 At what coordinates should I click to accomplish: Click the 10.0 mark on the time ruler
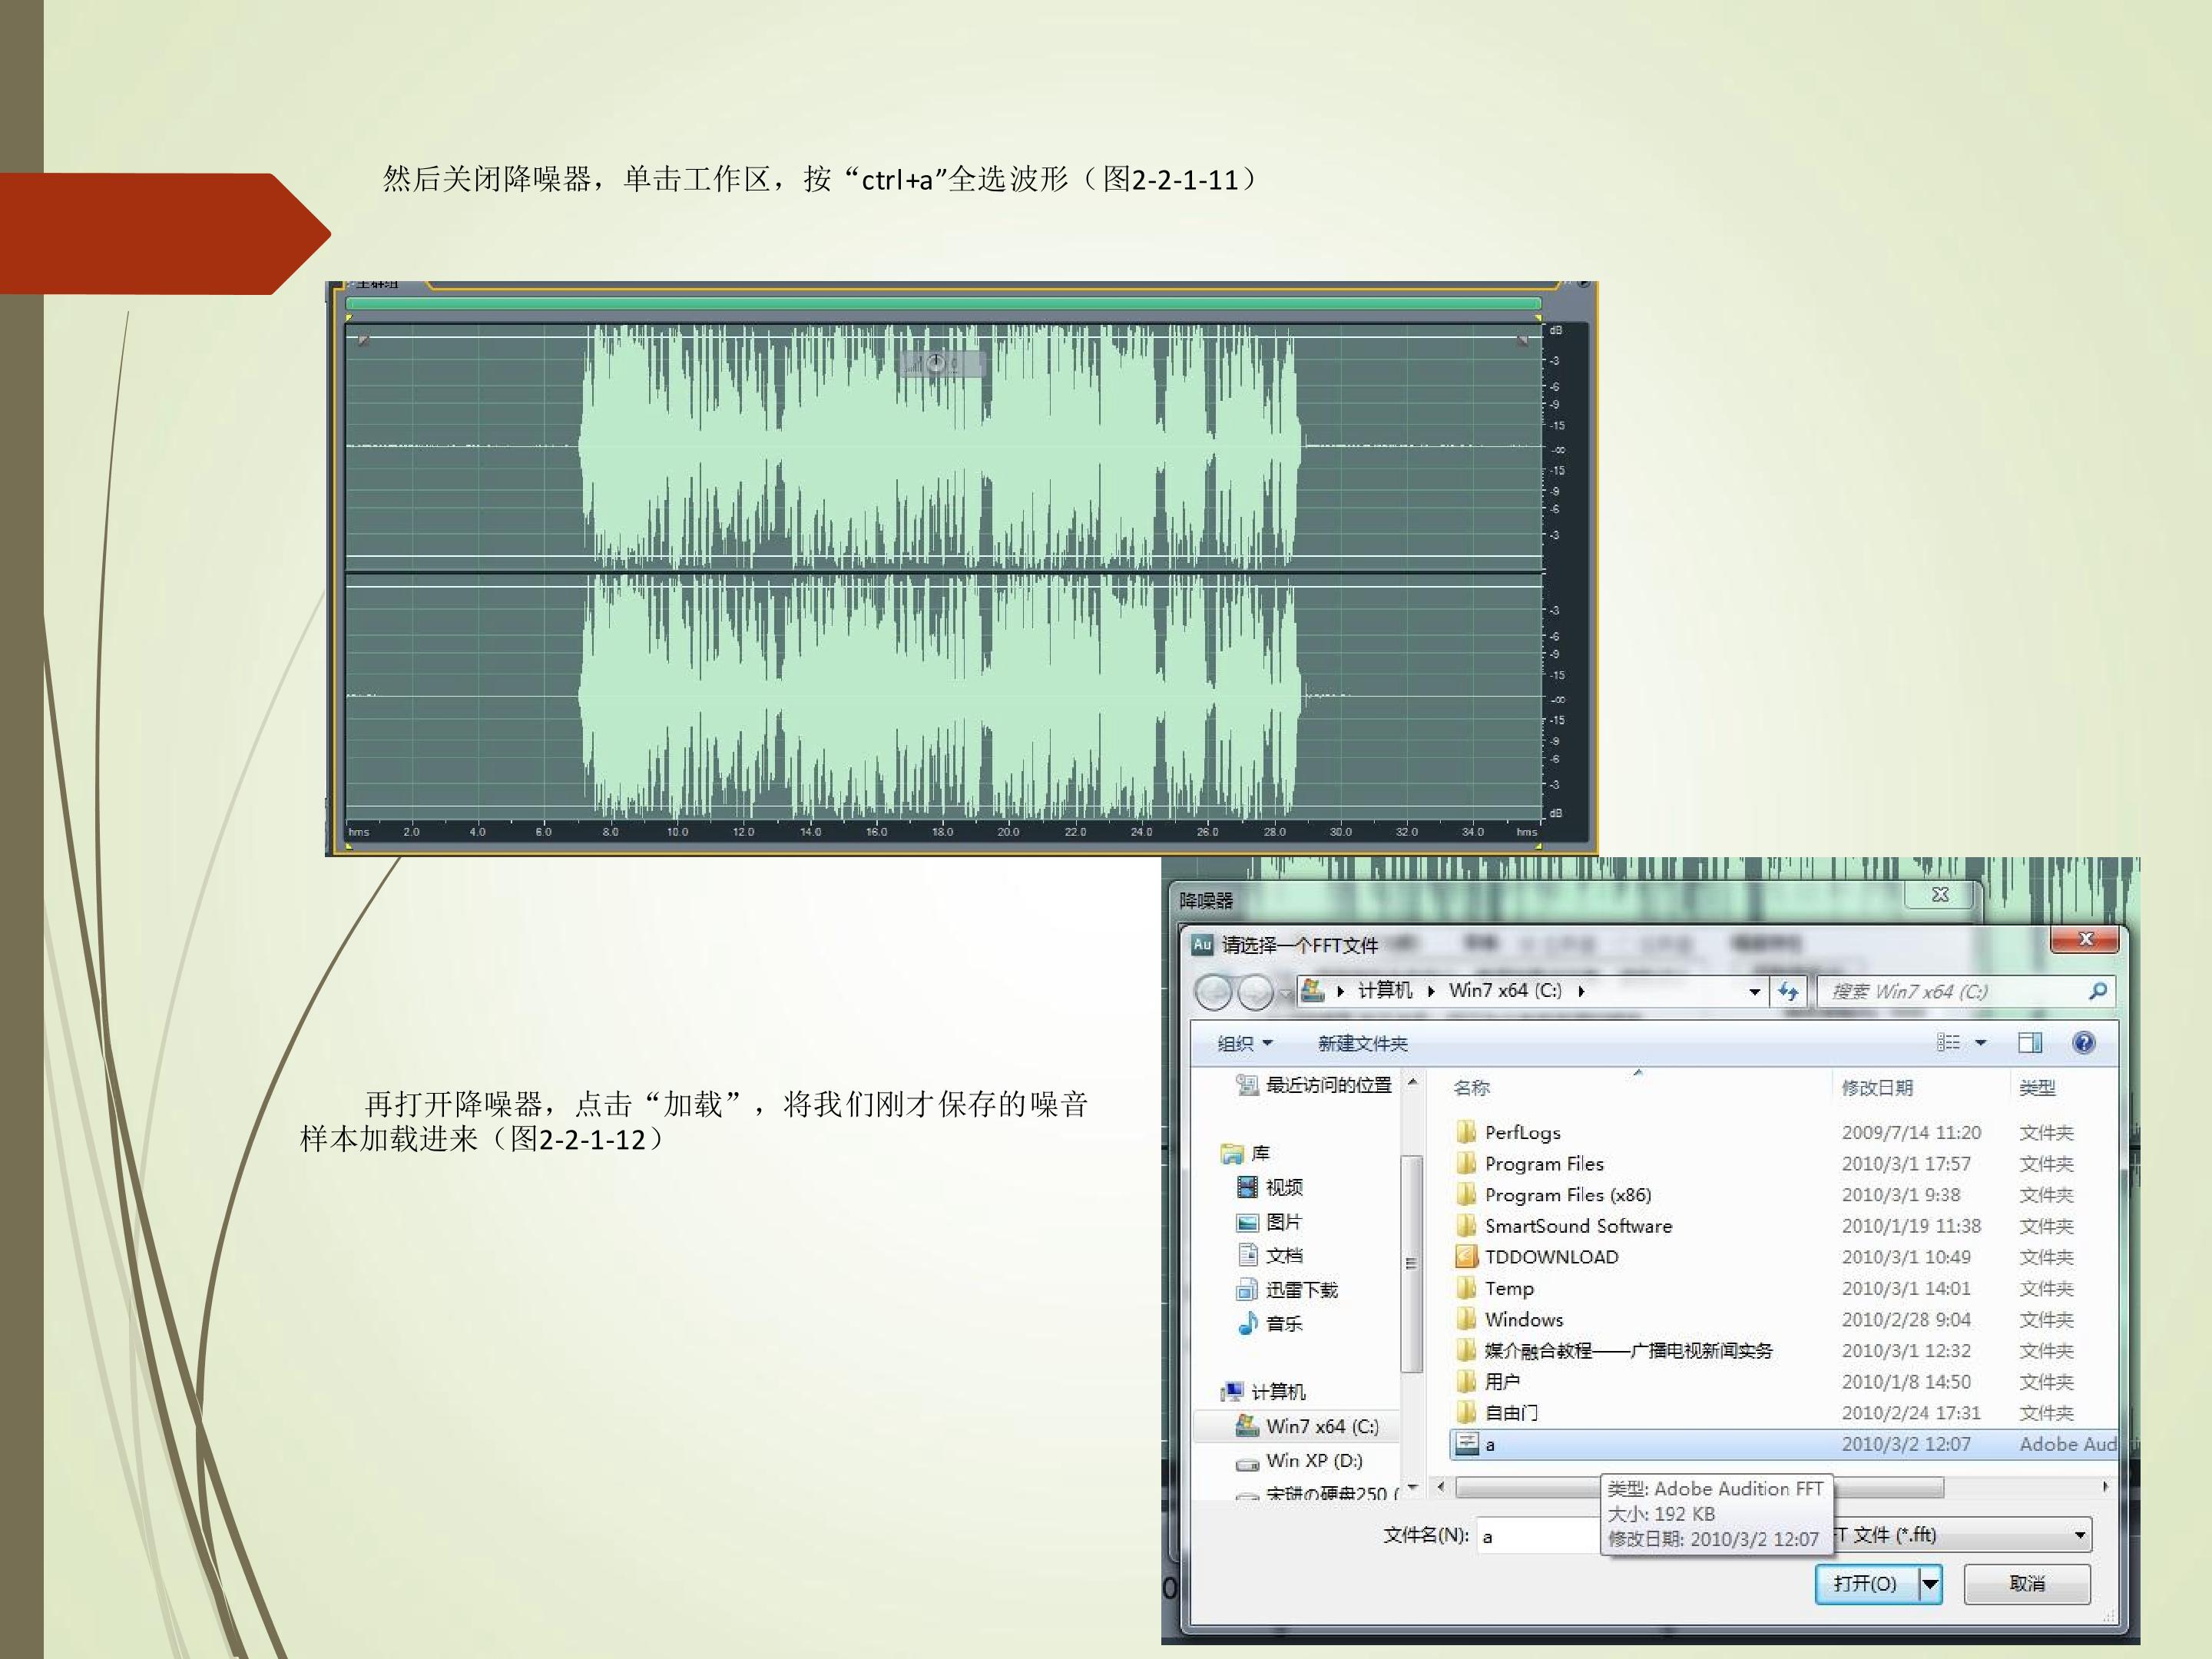click(677, 832)
